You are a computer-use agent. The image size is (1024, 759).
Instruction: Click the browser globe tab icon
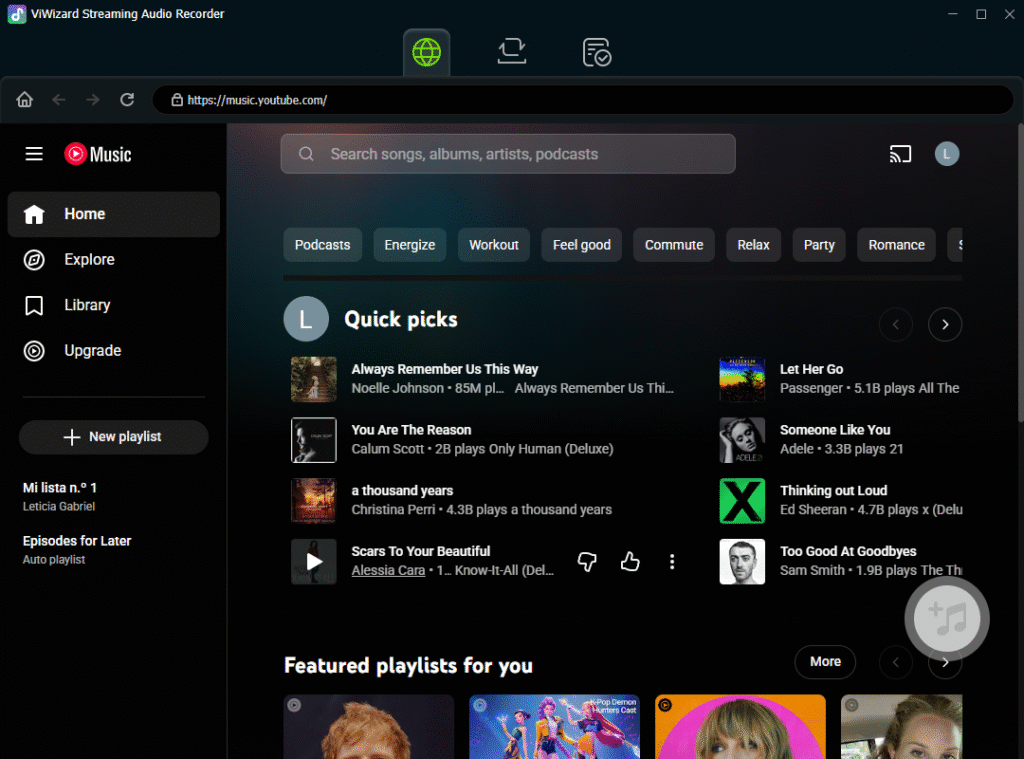click(x=427, y=52)
